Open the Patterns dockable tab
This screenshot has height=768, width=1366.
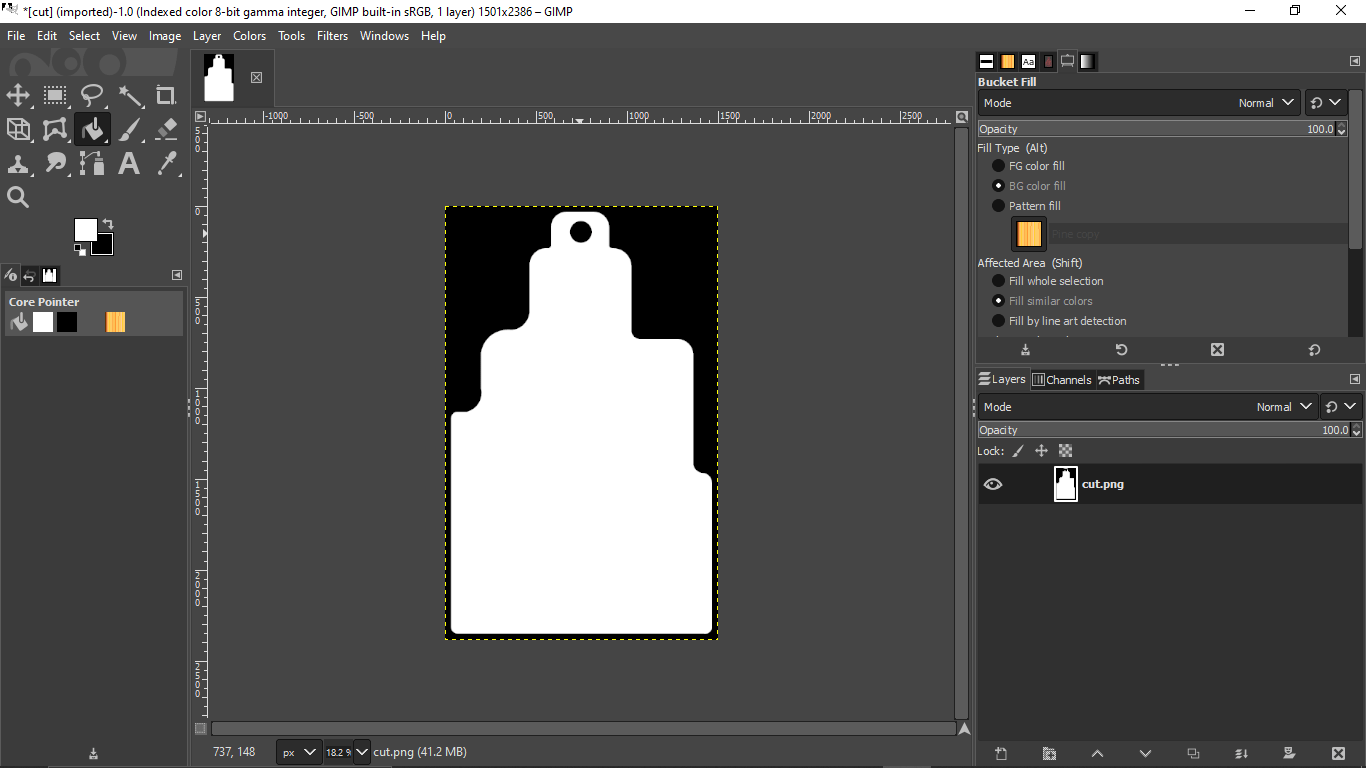[1008, 62]
